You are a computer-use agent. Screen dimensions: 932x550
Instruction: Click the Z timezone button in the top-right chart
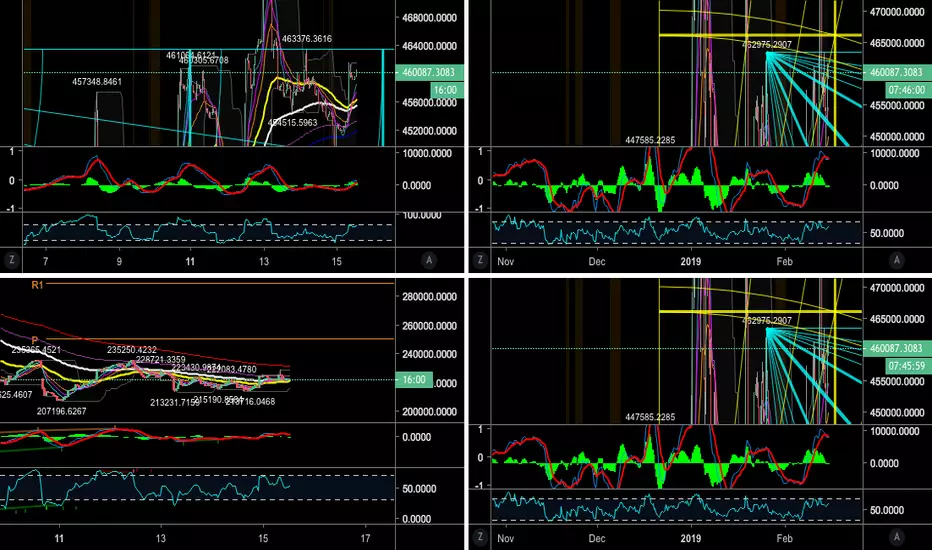pyautogui.click(x=480, y=260)
